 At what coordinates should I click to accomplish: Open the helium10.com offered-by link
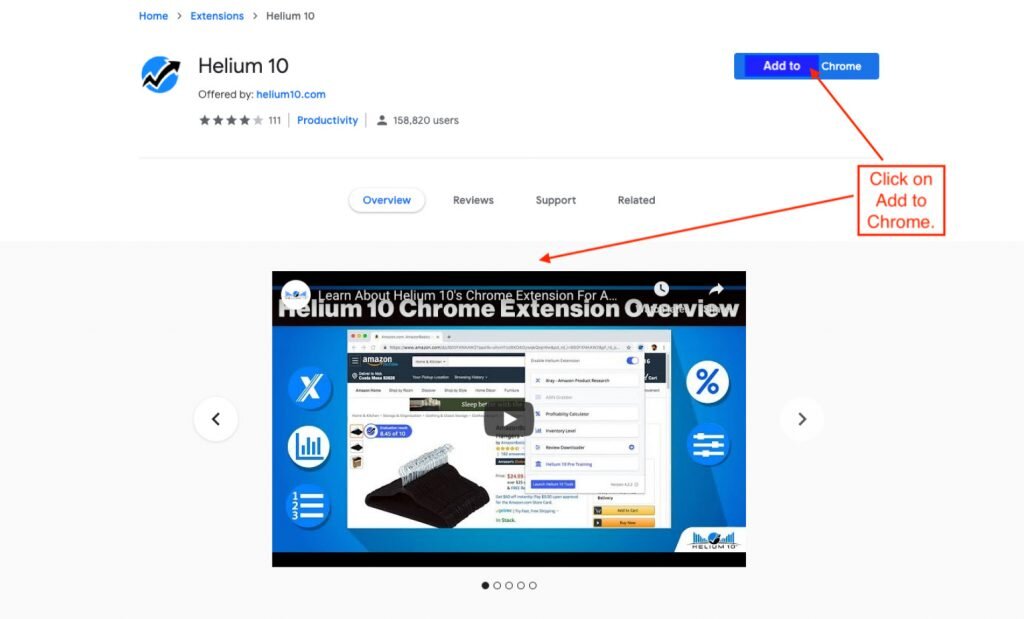coord(291,94)
